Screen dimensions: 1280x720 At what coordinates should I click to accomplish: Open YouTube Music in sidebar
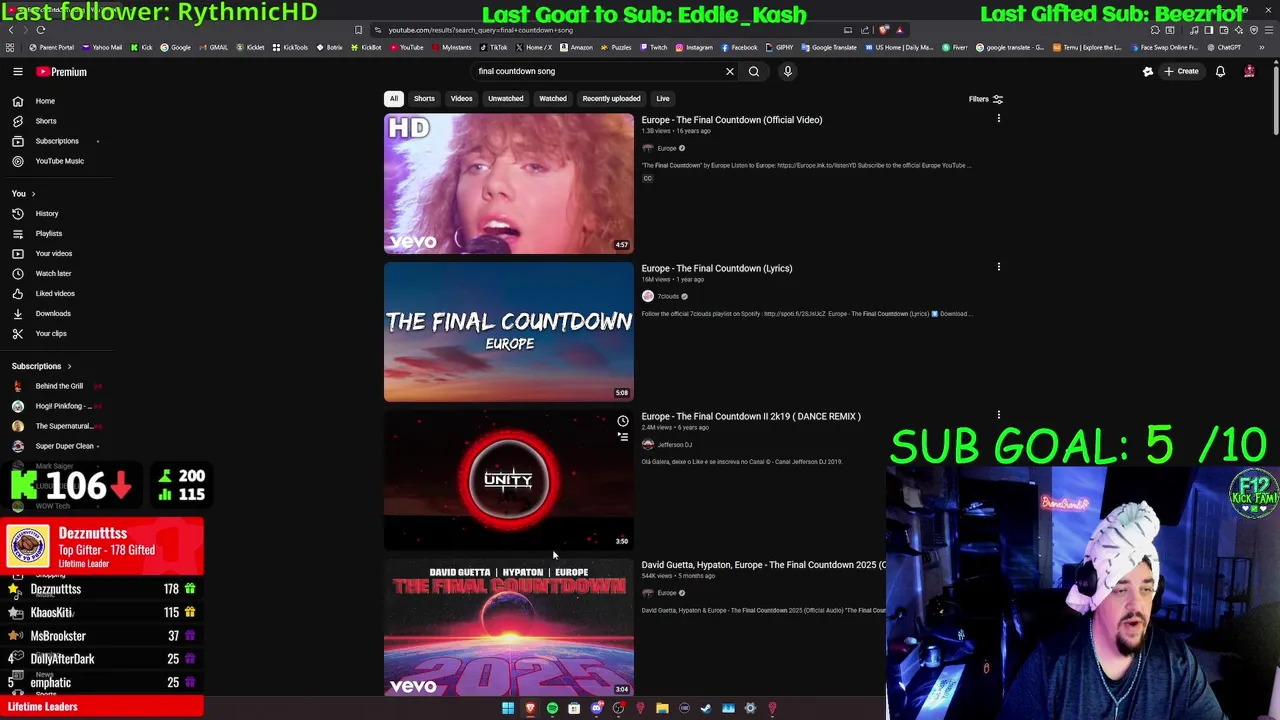[x=59, y=161]
